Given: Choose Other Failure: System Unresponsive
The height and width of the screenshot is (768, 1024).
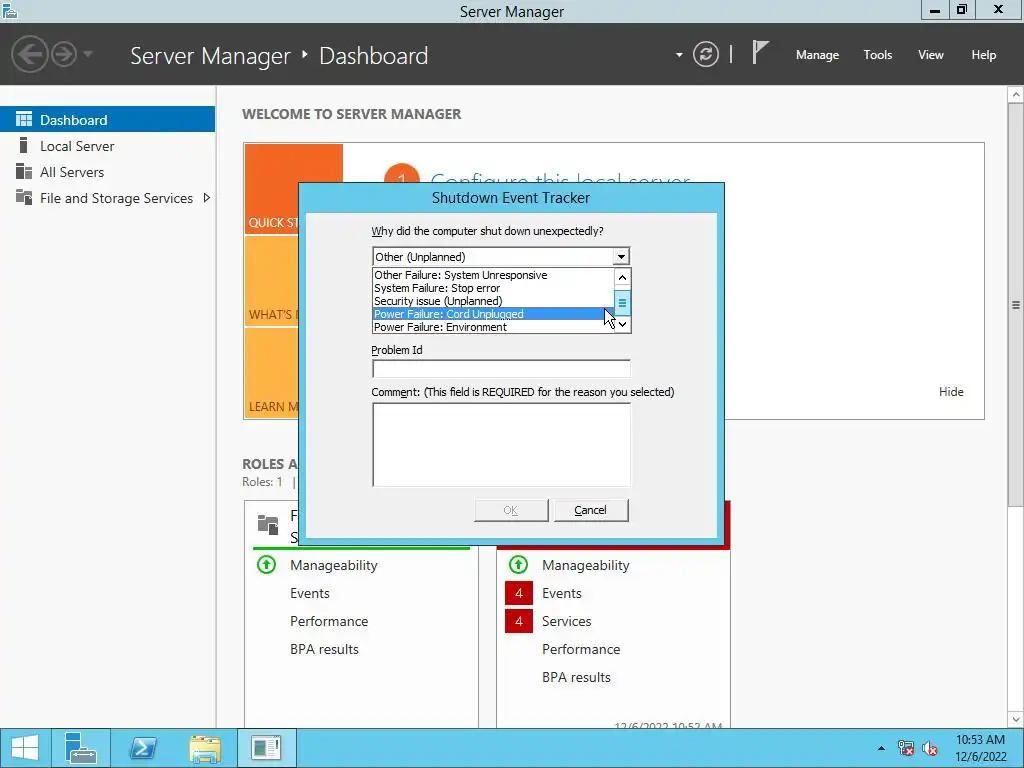Looking at the screenshot, I should (x=493, y=275).
